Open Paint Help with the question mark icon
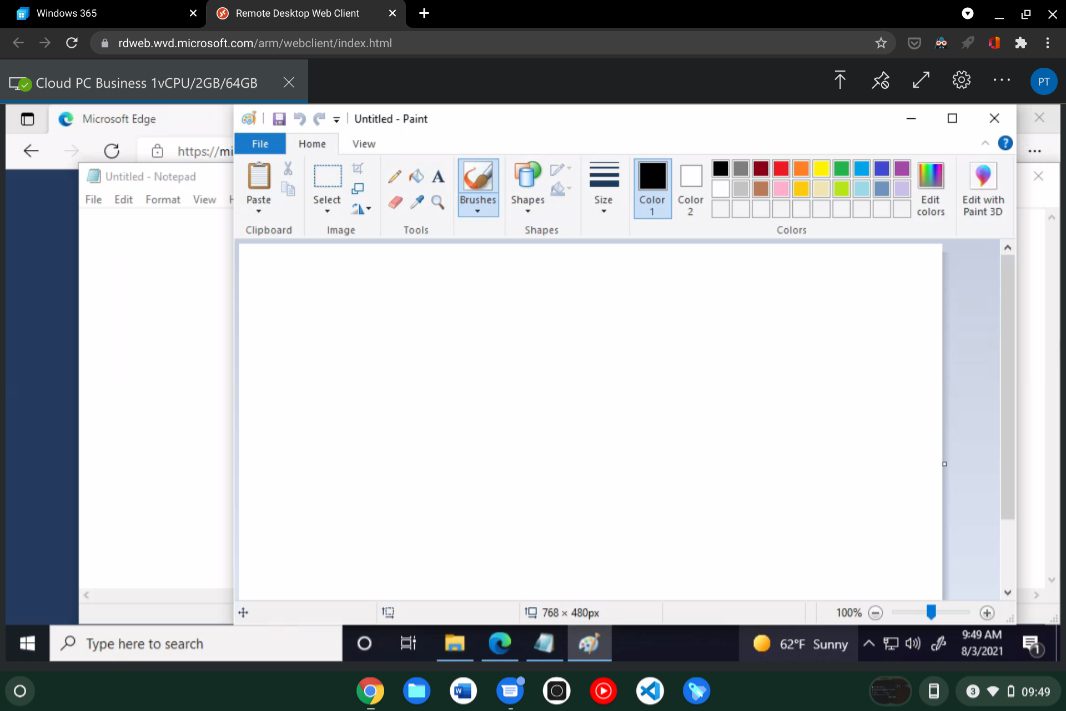Image resolution: width=1066 pixels, height=711 pixels. [x=1005, y=143]
